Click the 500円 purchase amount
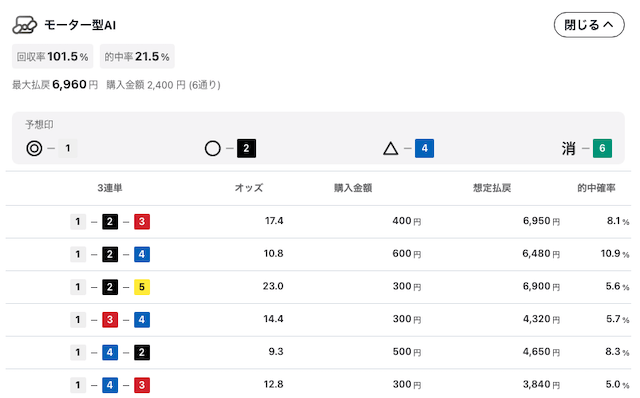 click(407, 351)
